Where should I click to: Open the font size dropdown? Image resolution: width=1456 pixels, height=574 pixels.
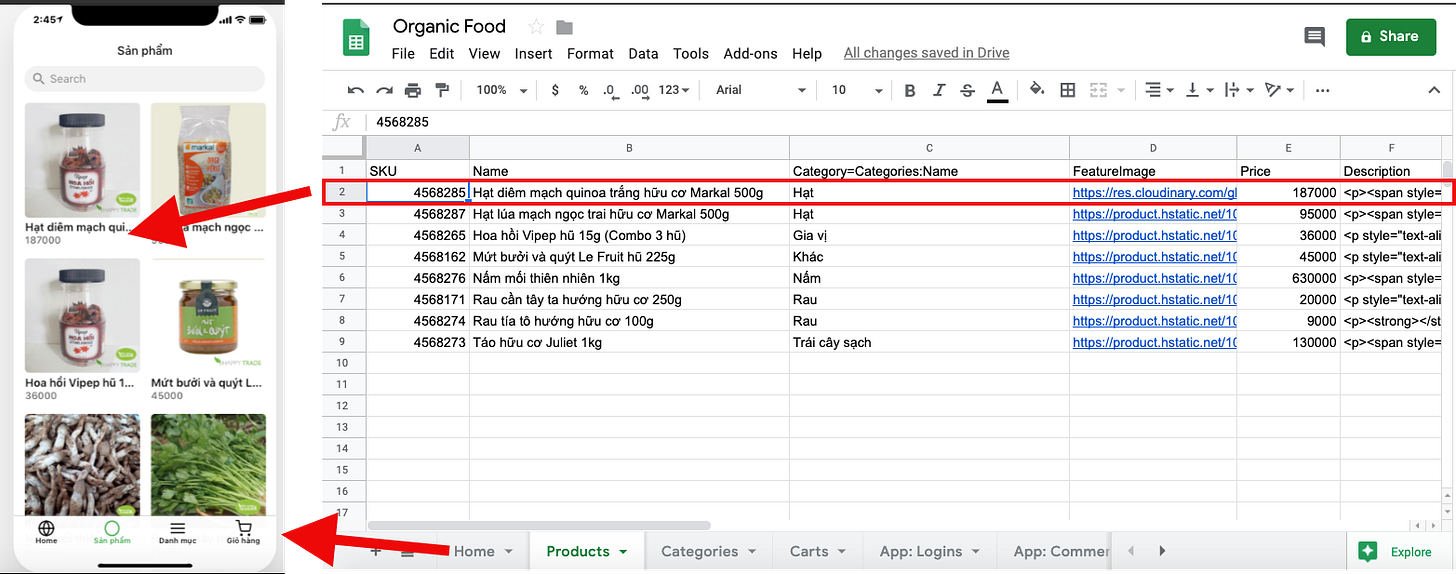pos(857,90)
